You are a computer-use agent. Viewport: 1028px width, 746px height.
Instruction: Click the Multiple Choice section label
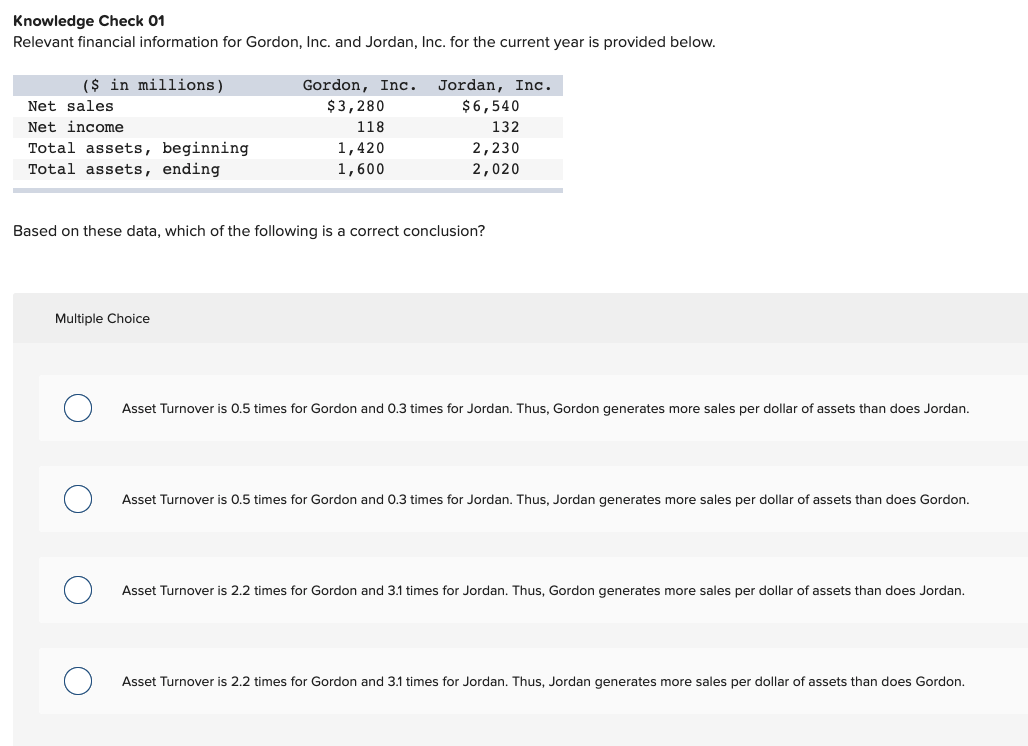click(x=102, y=318)
